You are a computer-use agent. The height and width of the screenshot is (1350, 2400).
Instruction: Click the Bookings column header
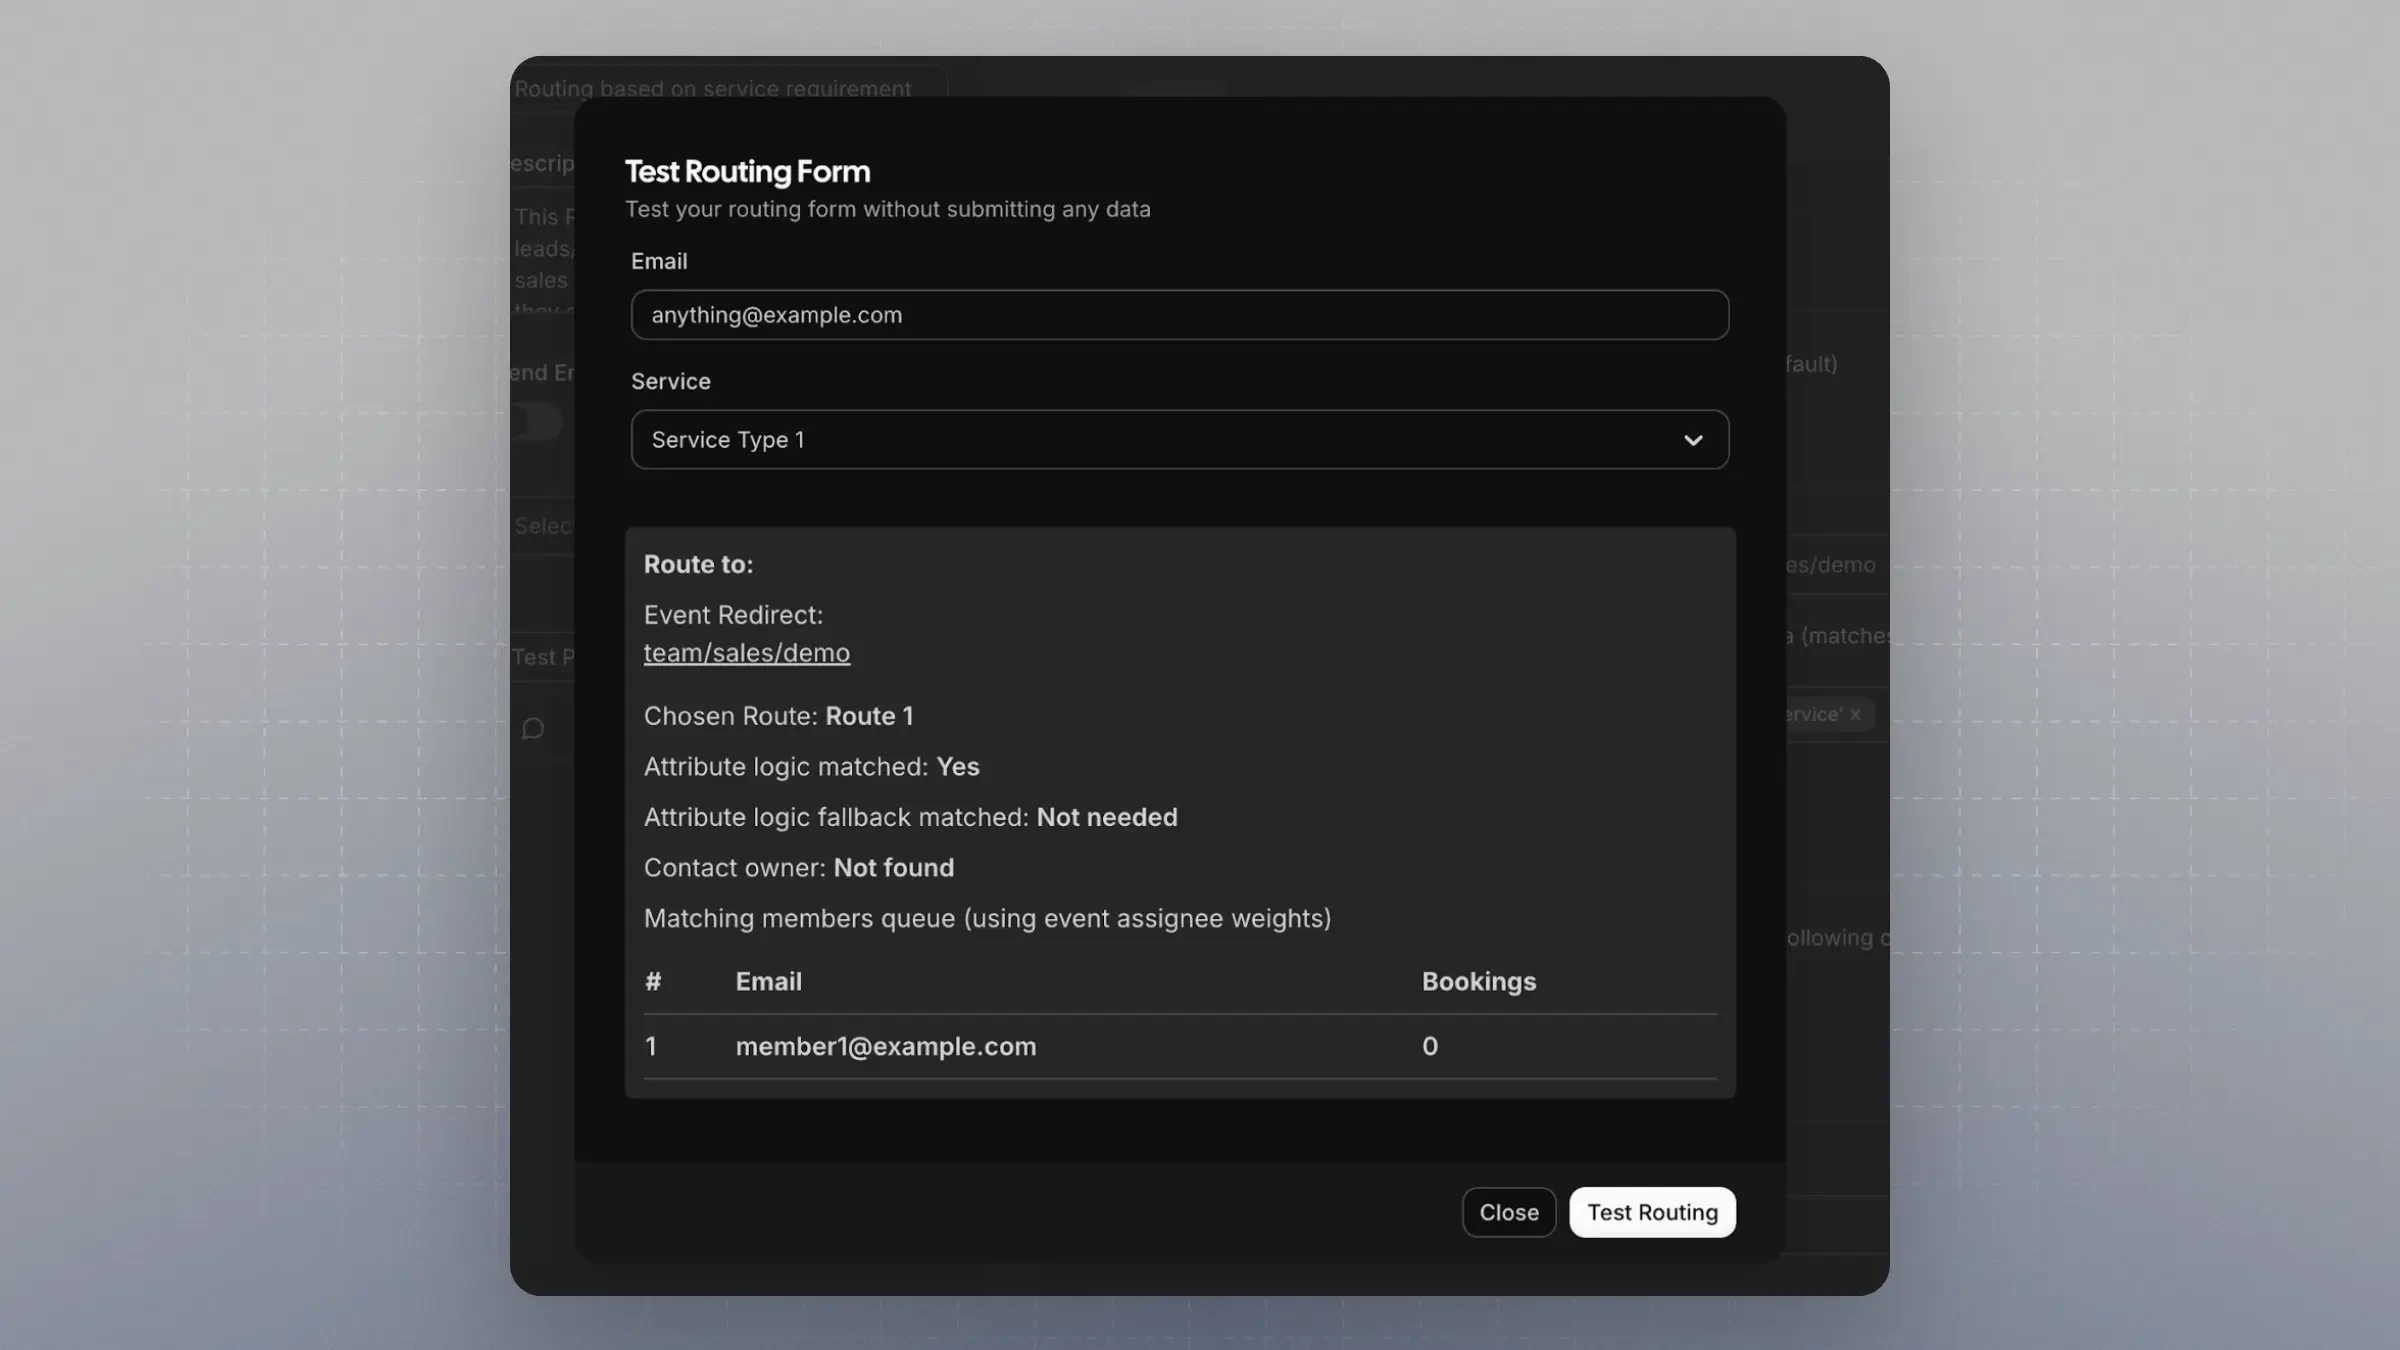click(x=1478, y=982)
